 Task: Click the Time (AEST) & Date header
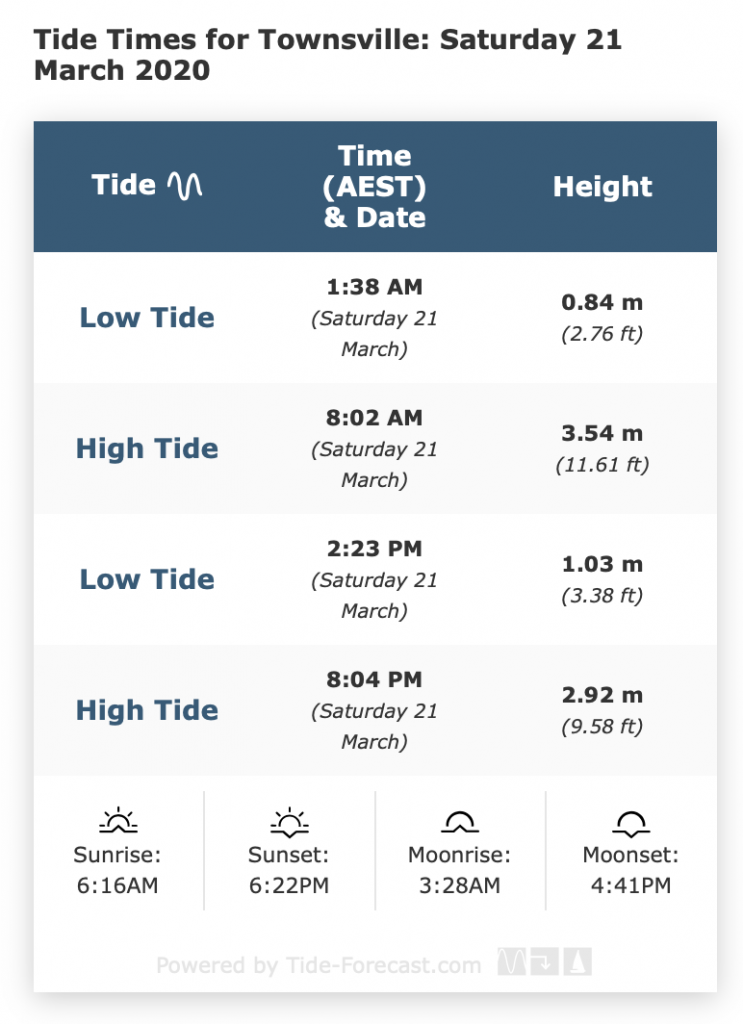(x=375, y=186)
